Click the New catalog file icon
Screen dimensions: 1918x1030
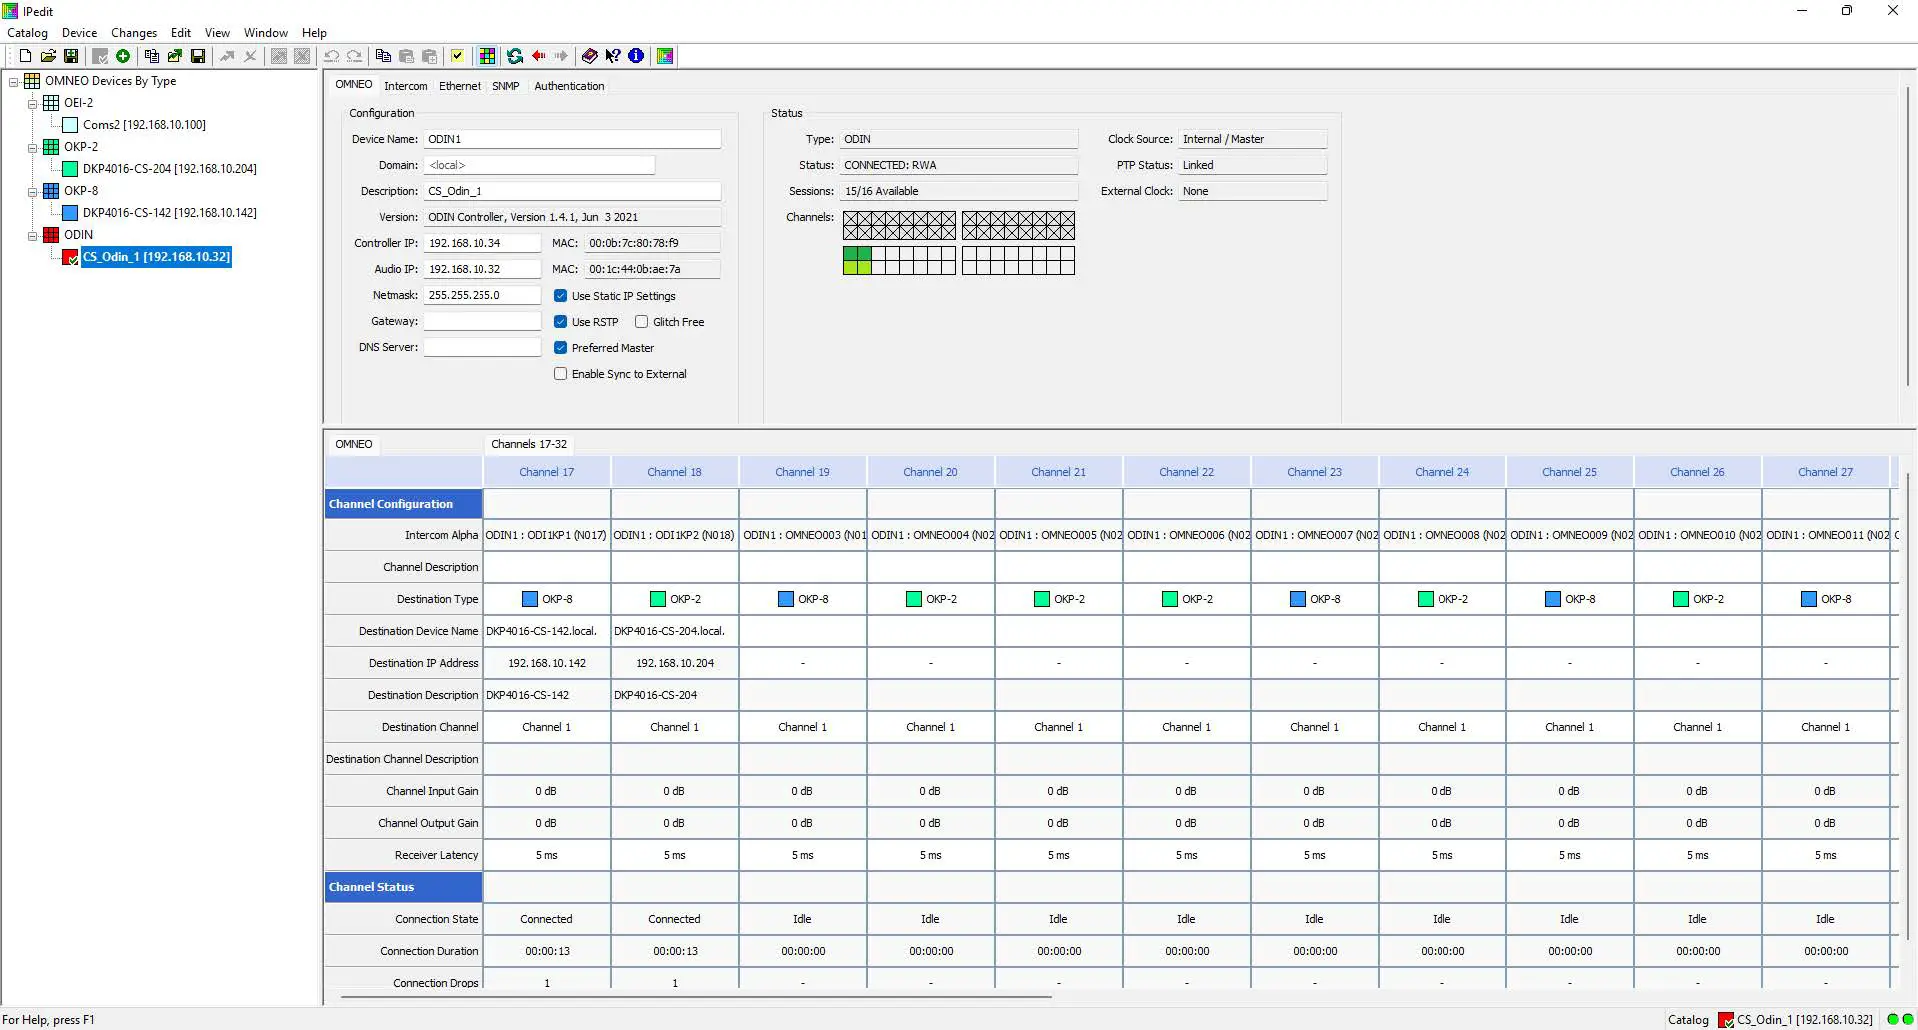click(25, 56)
